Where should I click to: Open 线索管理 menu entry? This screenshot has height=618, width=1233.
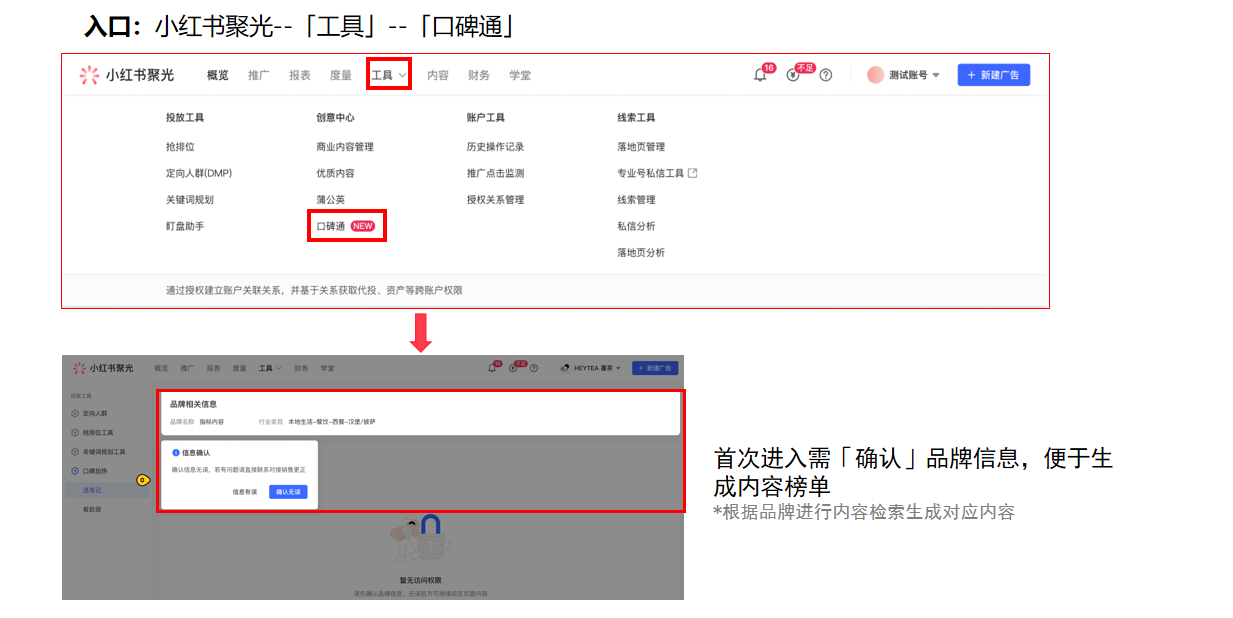pos(636,199)
